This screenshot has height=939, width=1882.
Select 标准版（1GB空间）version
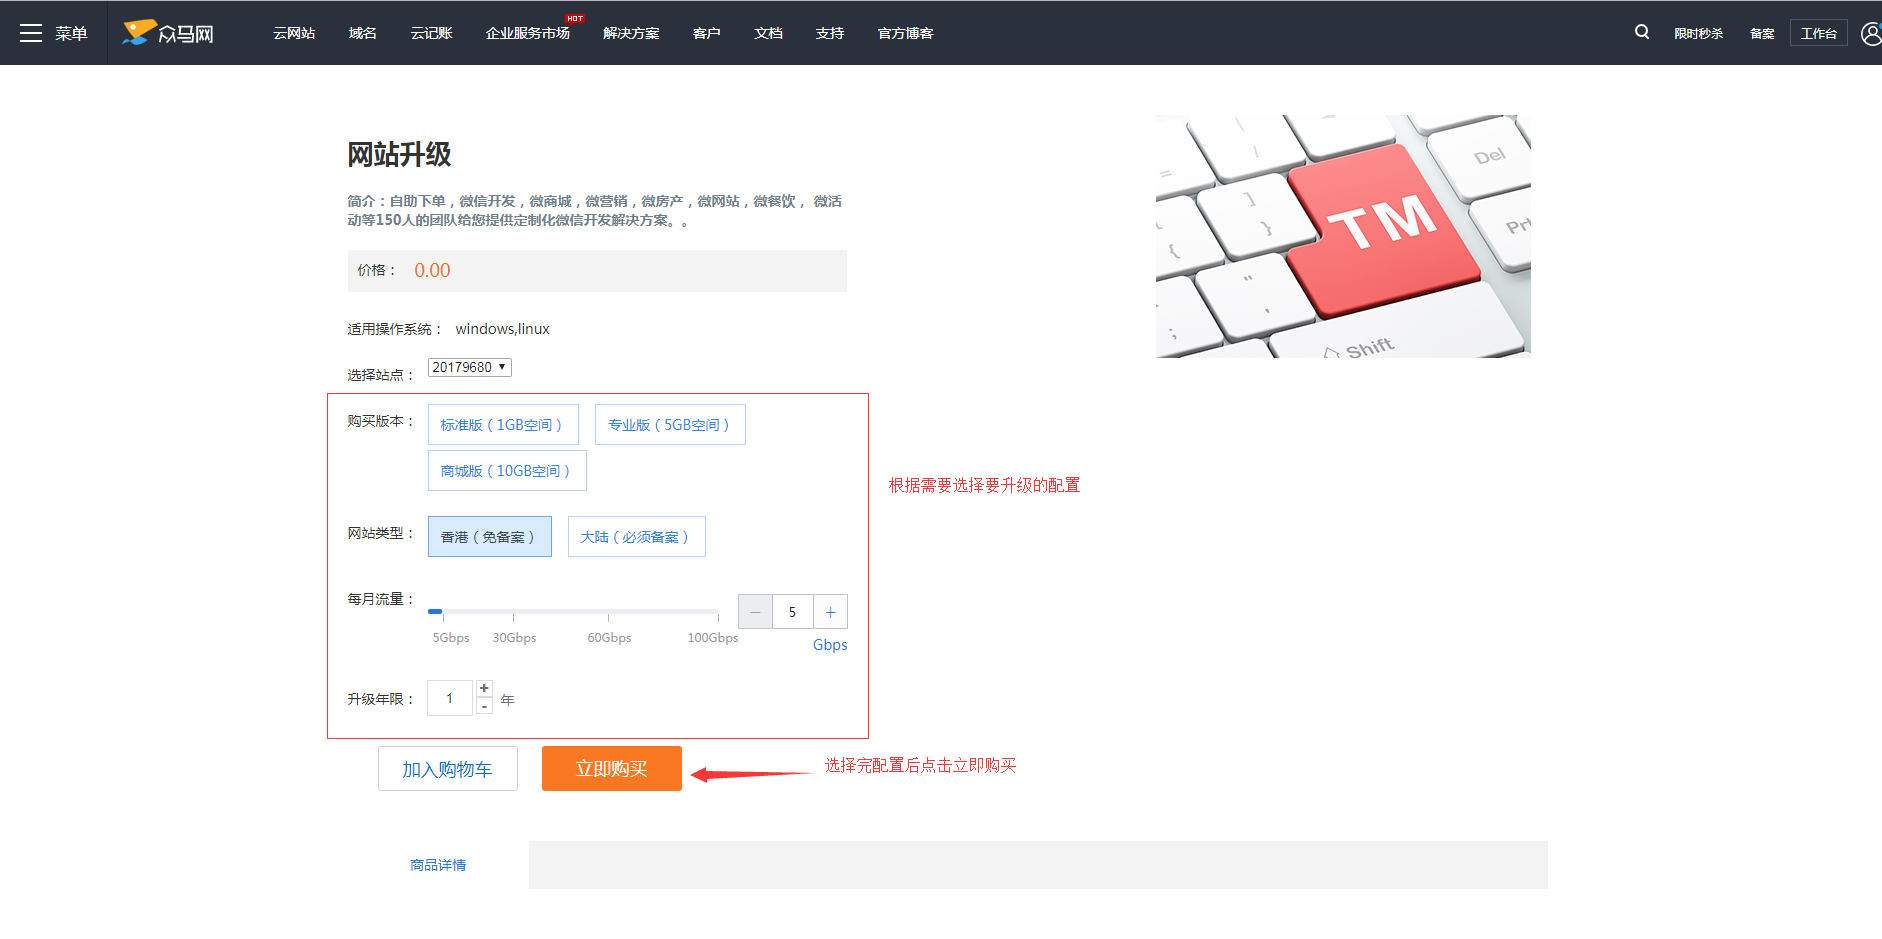pyautogui.click(x=503, y=425)
